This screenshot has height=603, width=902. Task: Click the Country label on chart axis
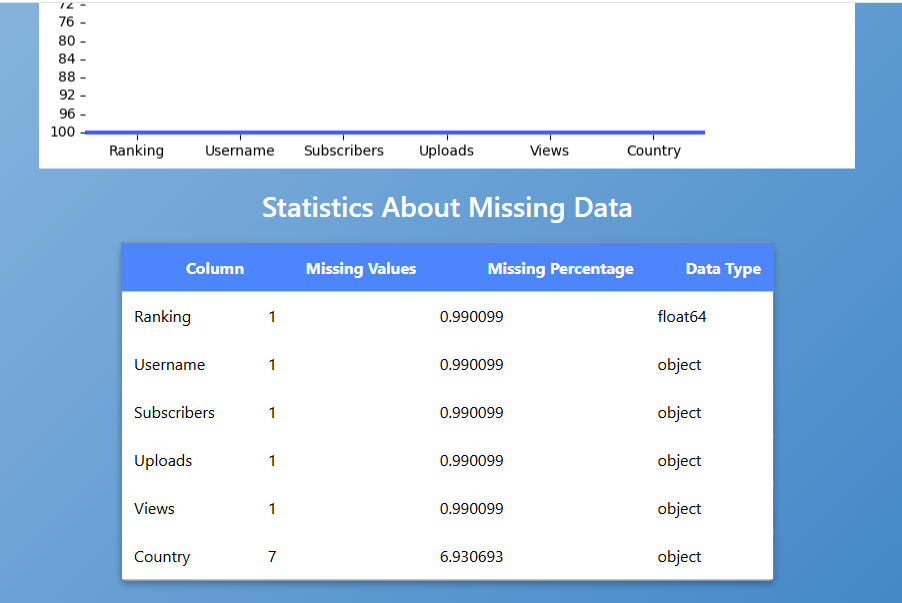[x=653, y=151]
